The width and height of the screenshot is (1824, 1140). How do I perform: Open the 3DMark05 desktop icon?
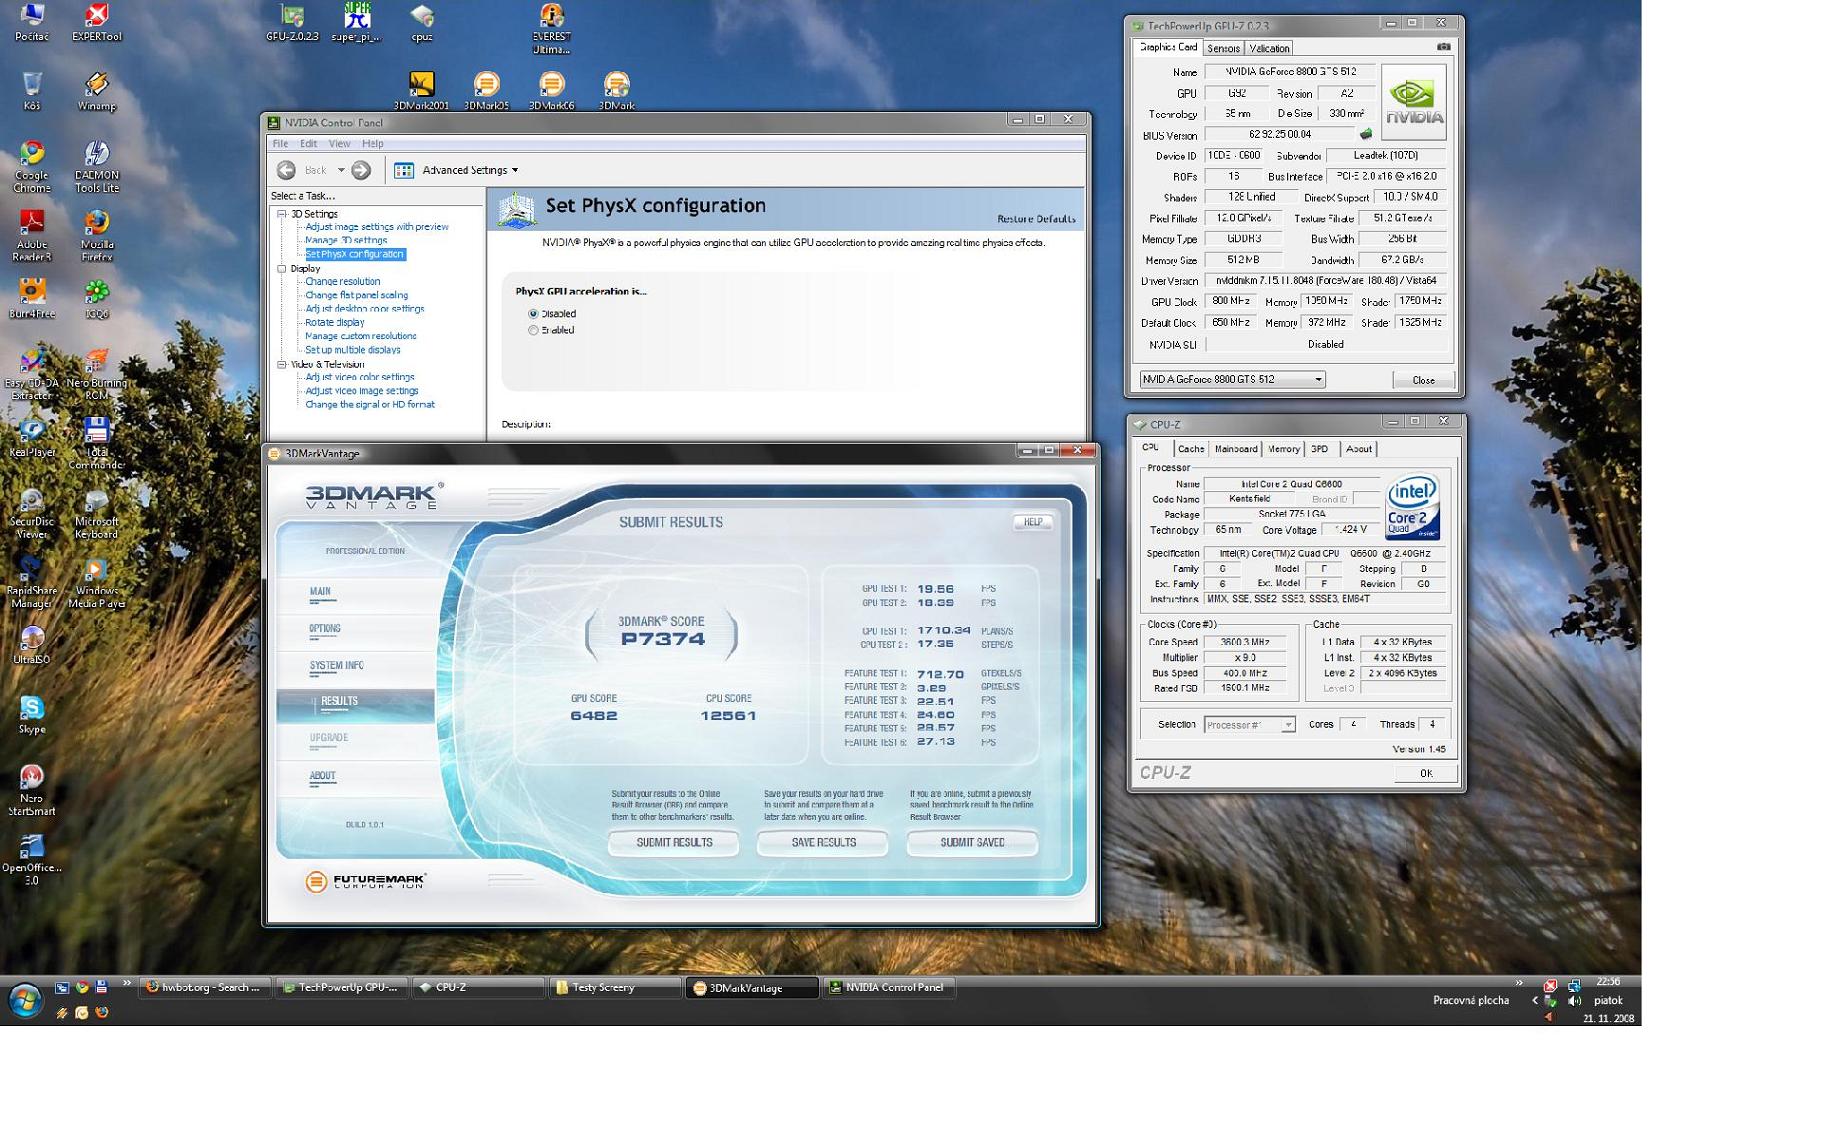pos(486,90)
